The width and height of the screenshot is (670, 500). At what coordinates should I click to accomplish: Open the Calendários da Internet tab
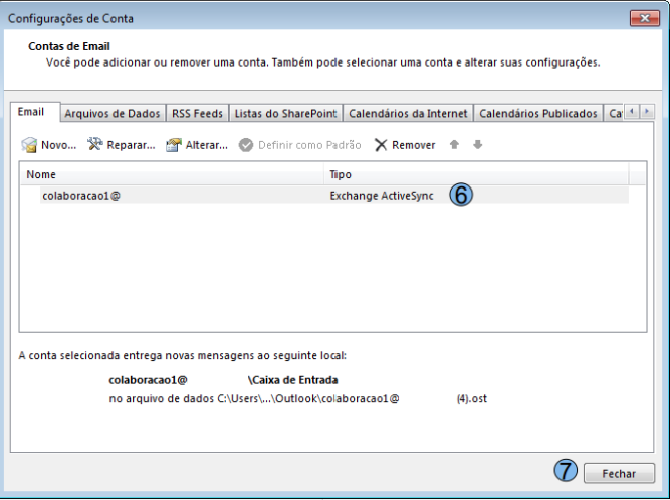[x=407, y=113]
